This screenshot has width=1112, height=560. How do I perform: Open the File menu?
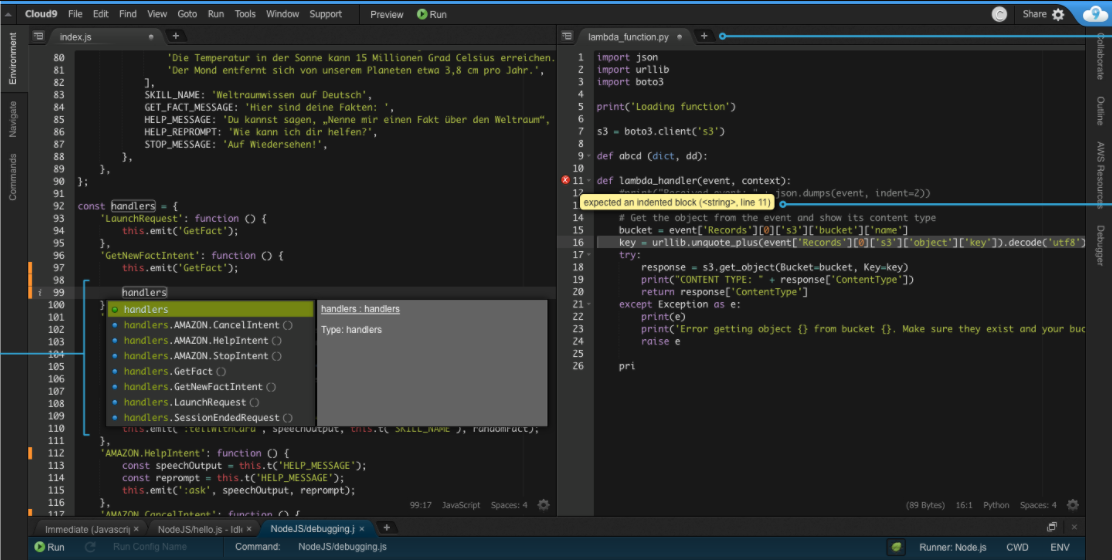pos(75,14)
